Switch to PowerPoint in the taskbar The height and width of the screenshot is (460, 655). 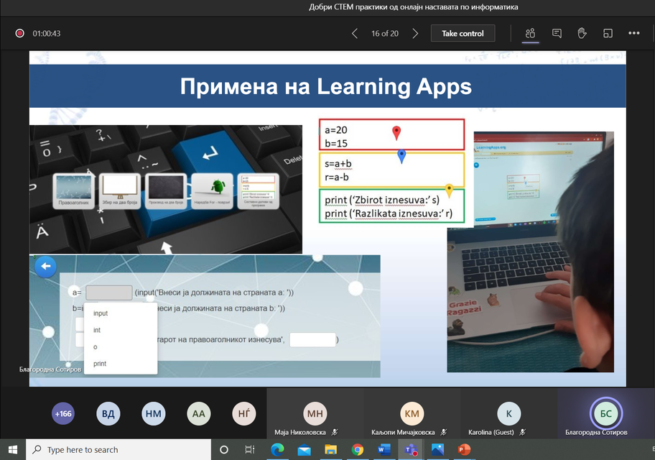pos(464,450)
